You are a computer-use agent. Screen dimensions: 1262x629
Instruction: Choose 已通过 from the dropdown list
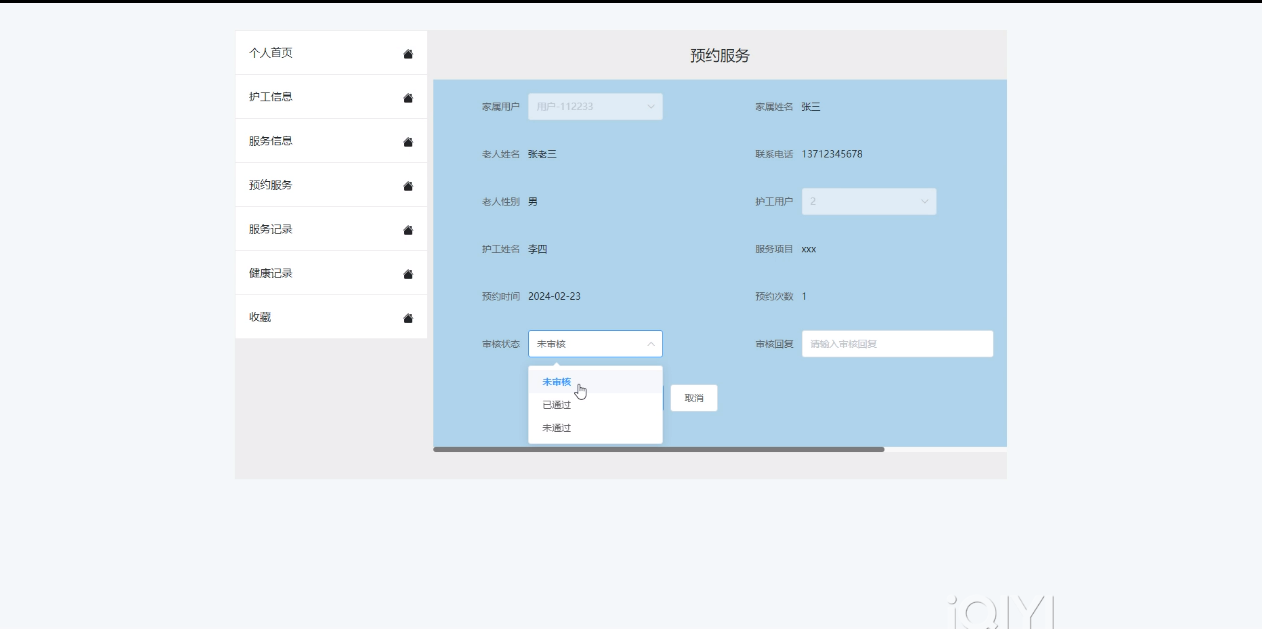[x=595, y=405]
